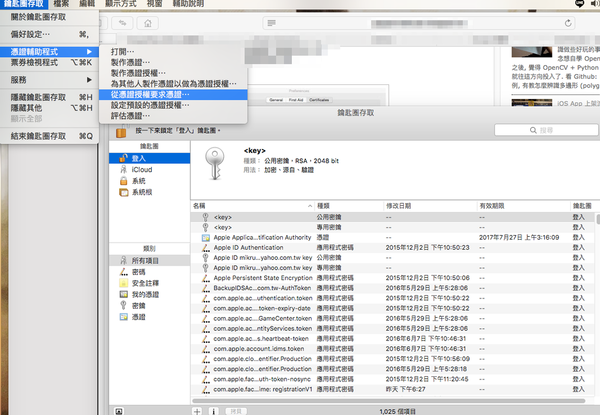Image resolution: width=600 pixels, height=415 pixels.
Task: Choose 結束鑰匙圈存取 to quit
Action: [x=49, y=136]
